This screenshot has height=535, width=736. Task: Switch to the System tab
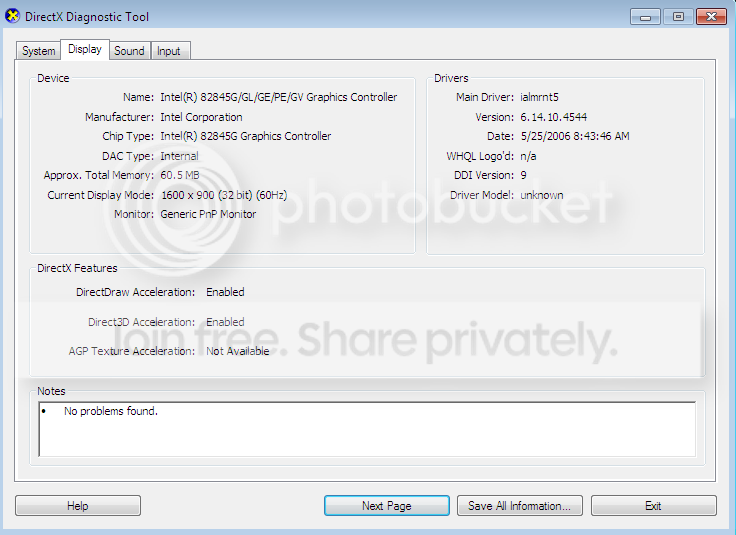[38, 51]
